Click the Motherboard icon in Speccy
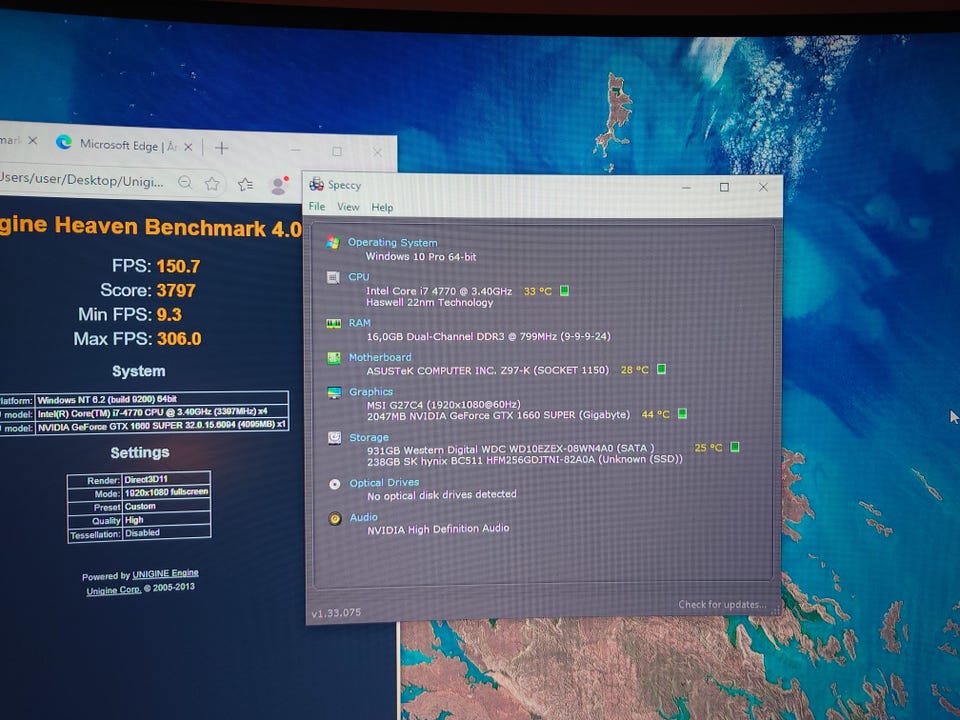960x720 pixels. [x=333, y=358]
